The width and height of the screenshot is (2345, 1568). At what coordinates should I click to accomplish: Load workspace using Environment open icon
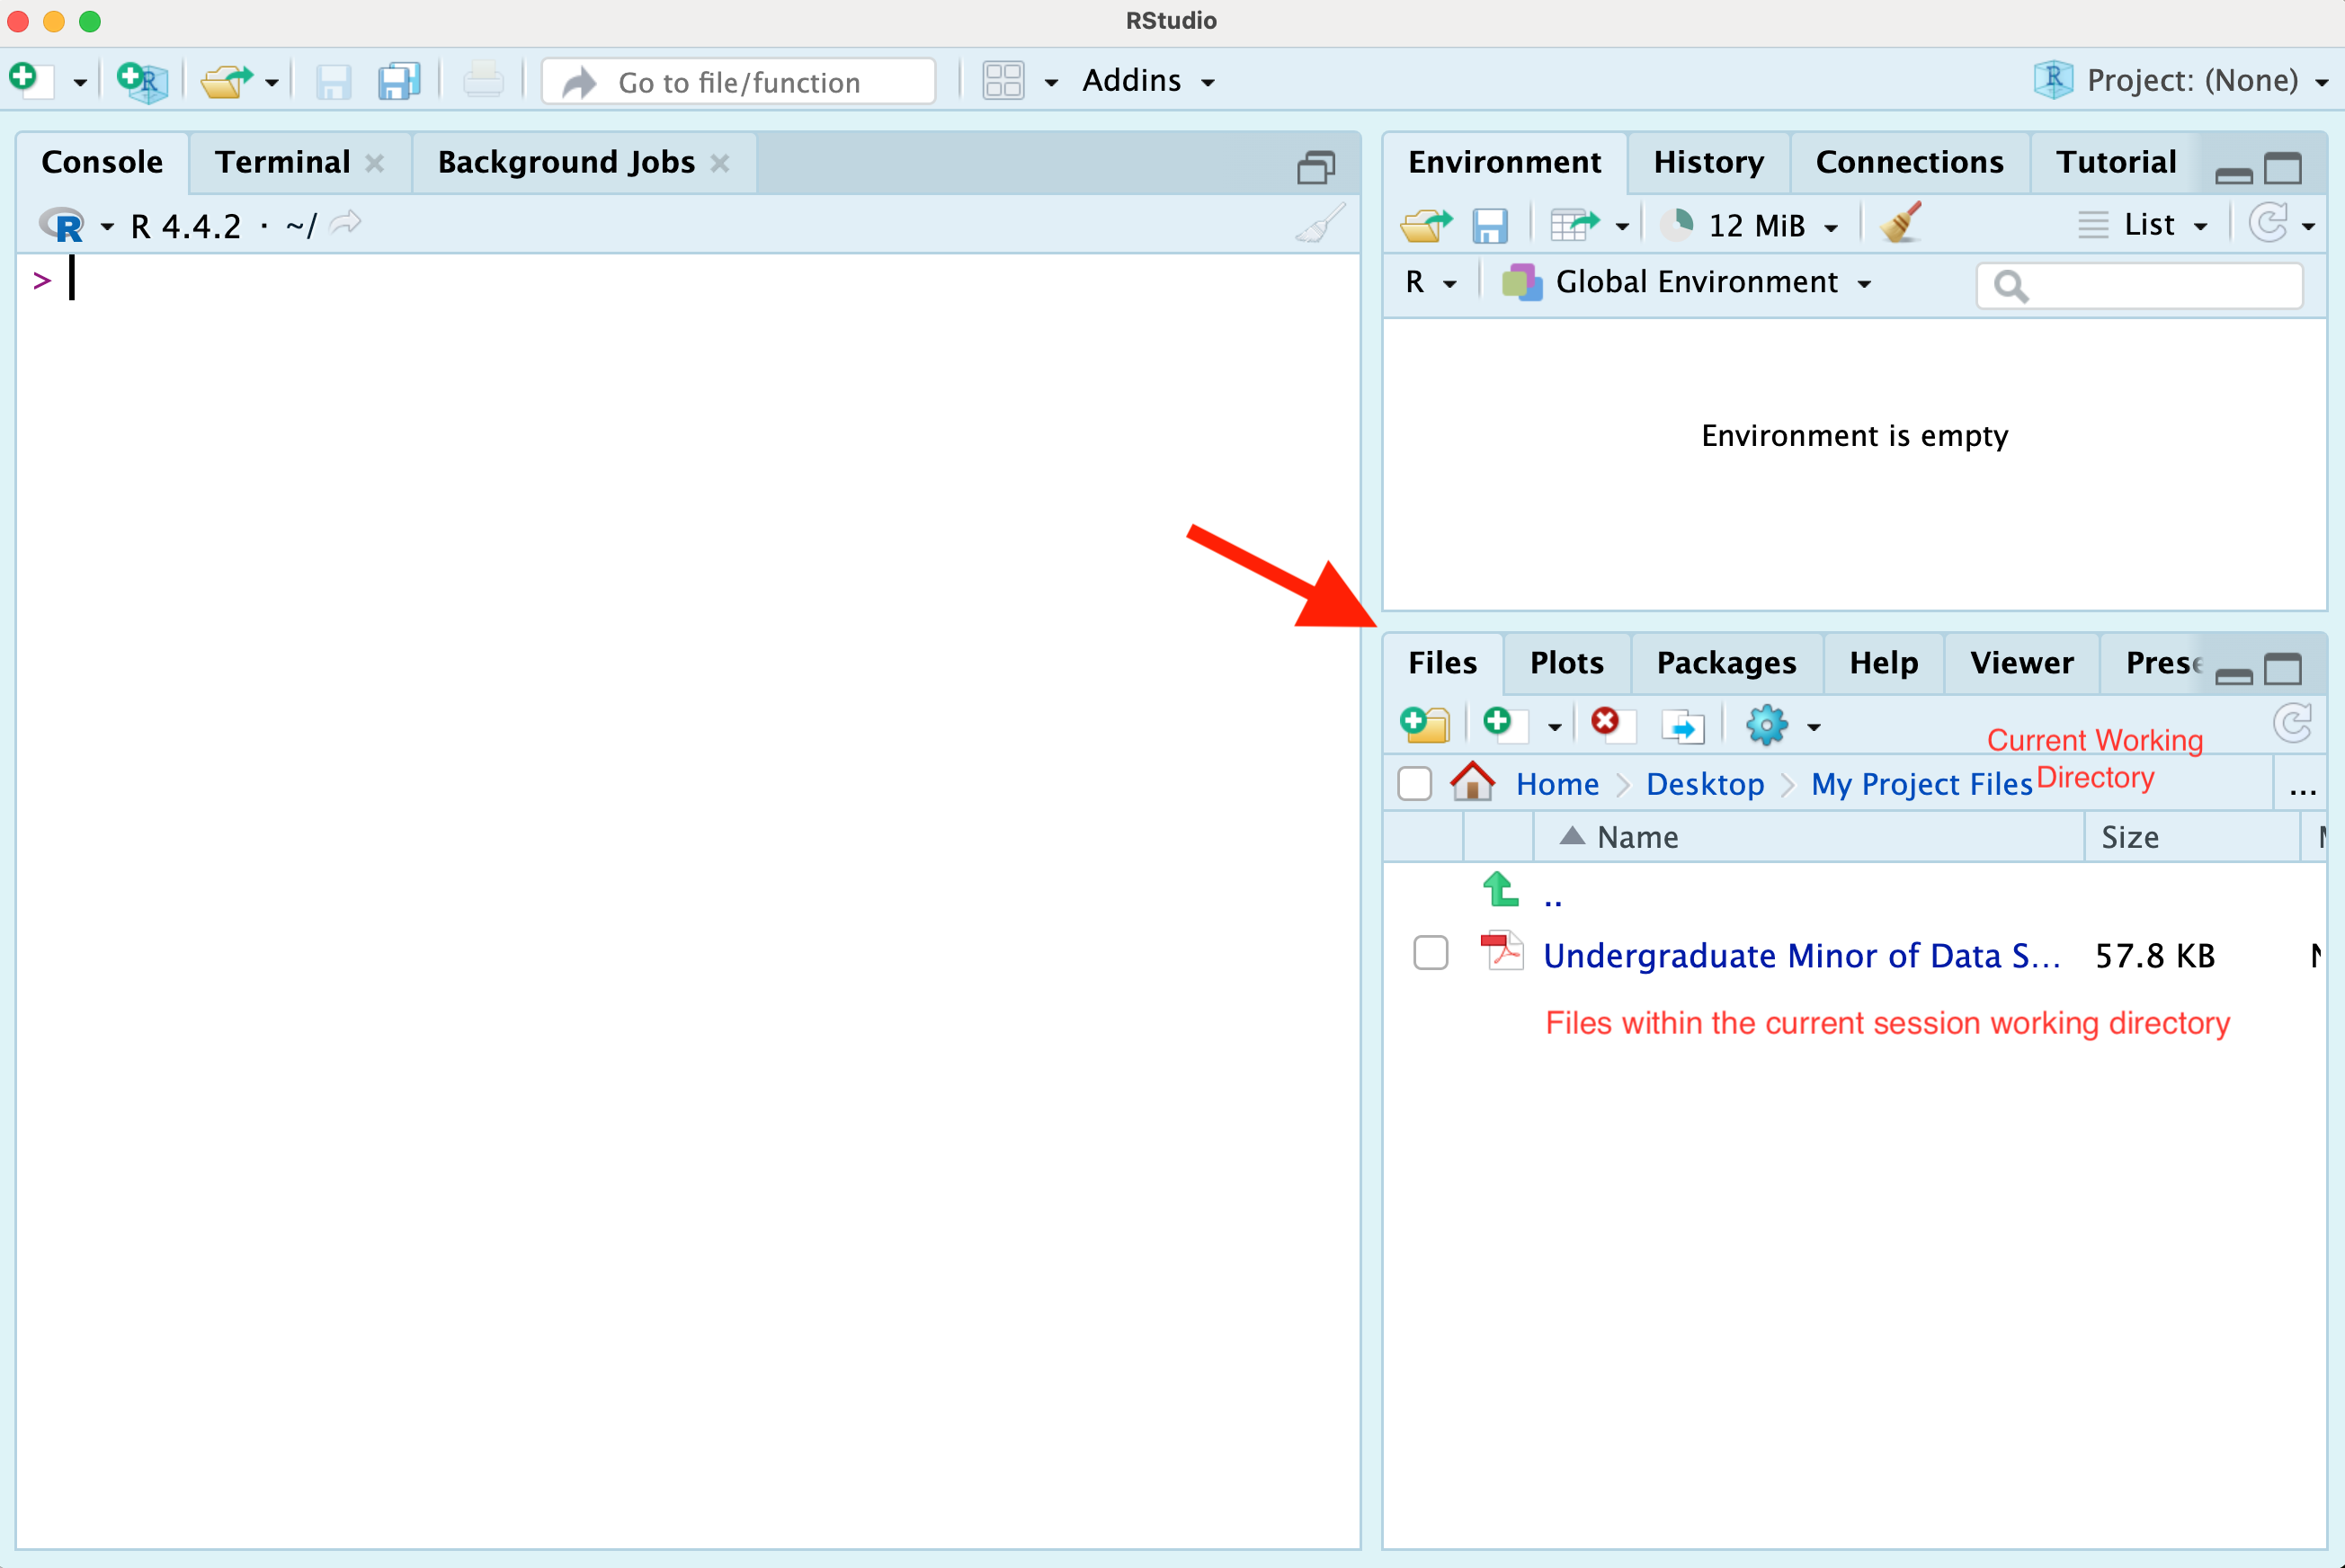pos(1426,225)
